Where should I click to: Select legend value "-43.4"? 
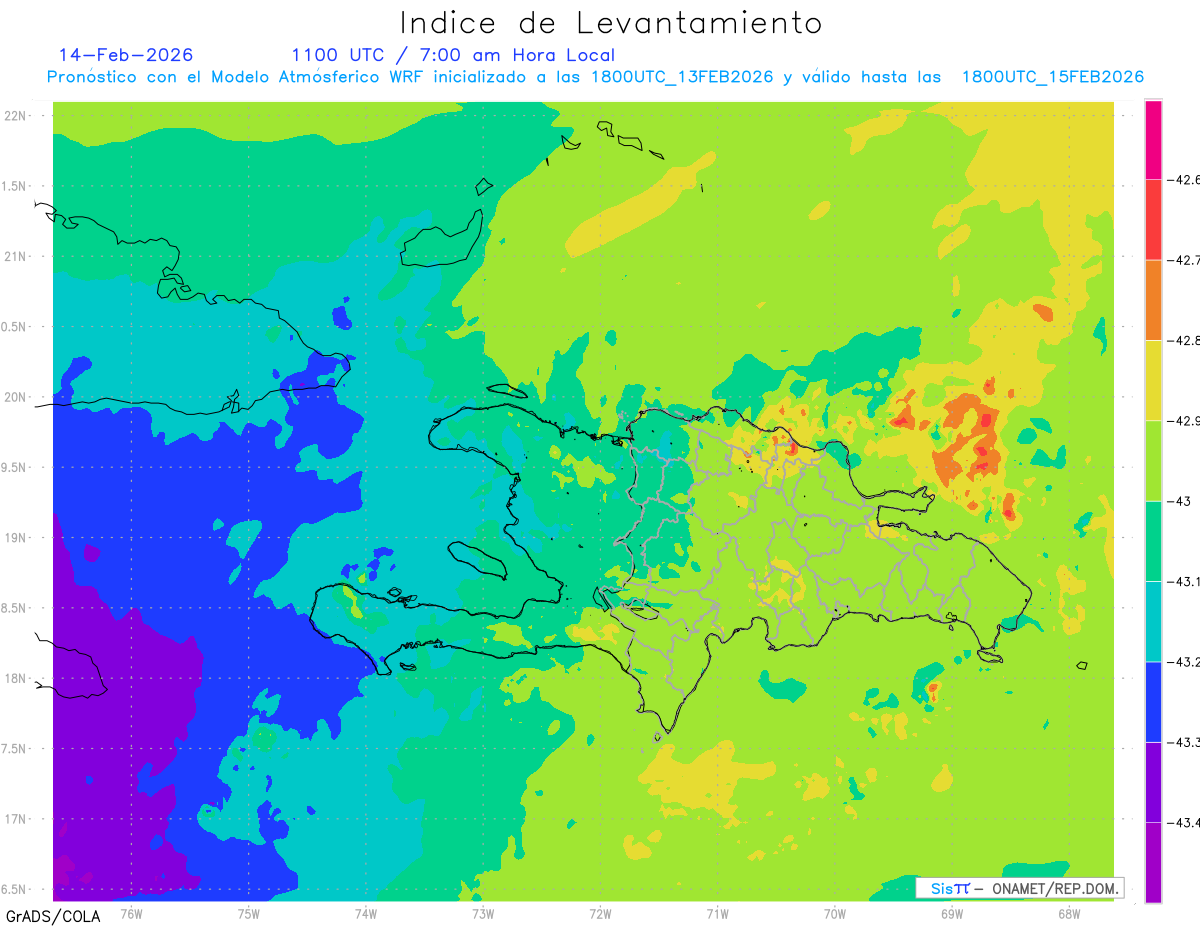(1185, 822)
